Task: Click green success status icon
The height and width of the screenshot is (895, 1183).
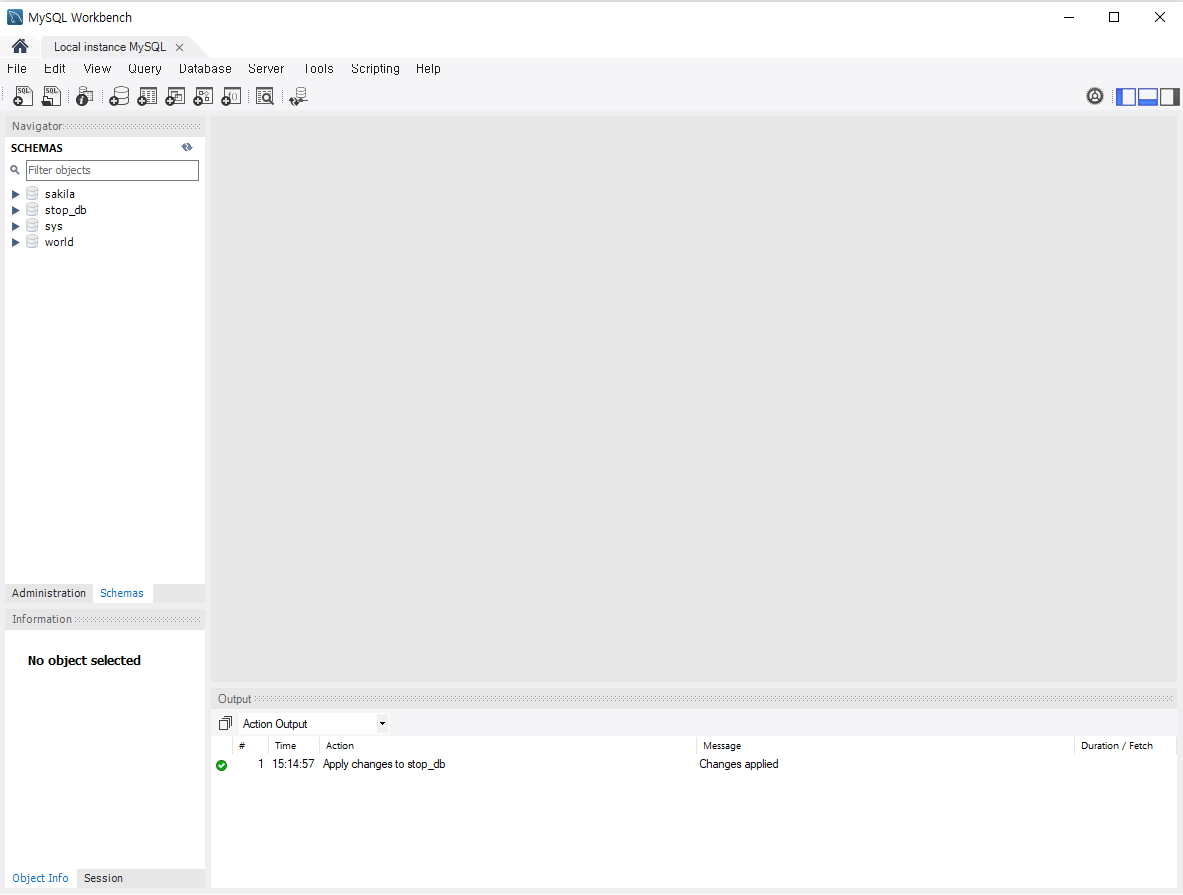Action: [x=222, y=765]
